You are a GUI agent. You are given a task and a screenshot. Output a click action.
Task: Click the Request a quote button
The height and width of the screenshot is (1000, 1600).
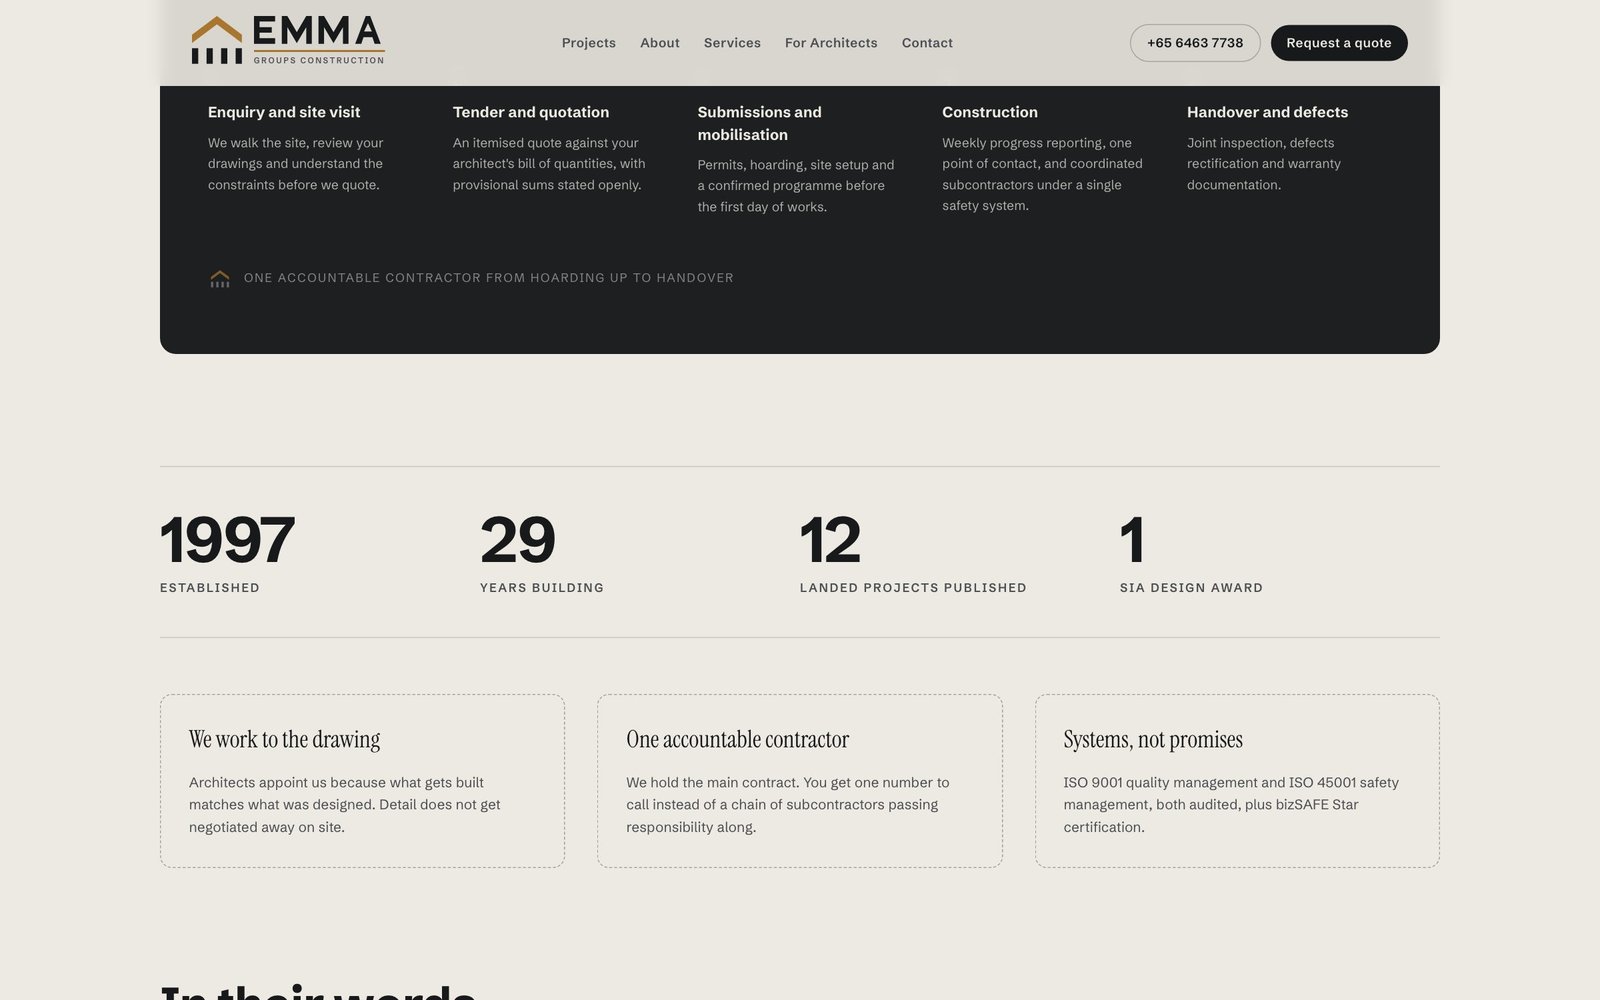tap(1339, 43)
